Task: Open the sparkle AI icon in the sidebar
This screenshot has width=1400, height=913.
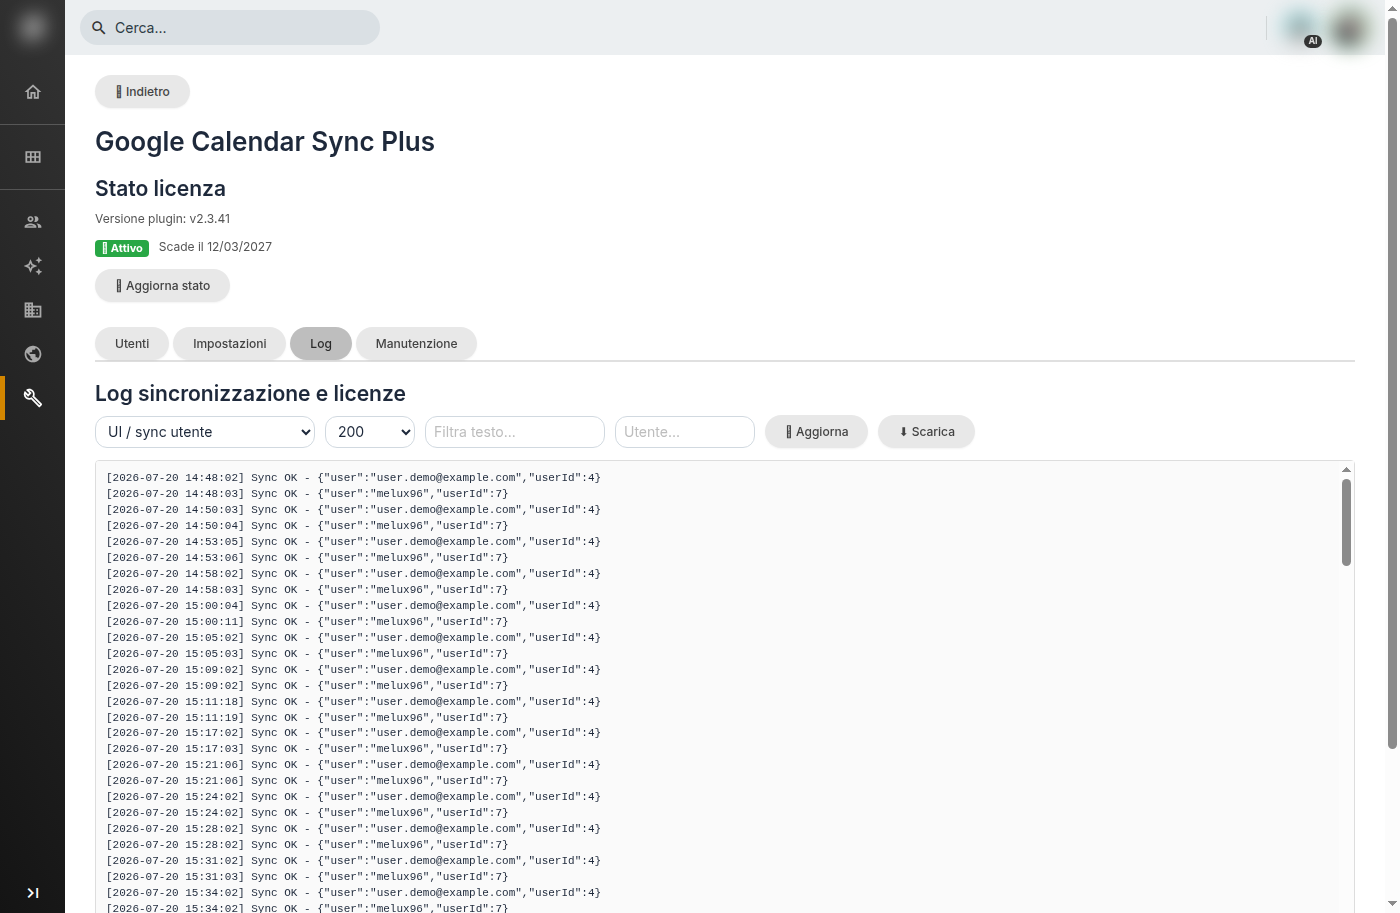Action: [33, 266]
